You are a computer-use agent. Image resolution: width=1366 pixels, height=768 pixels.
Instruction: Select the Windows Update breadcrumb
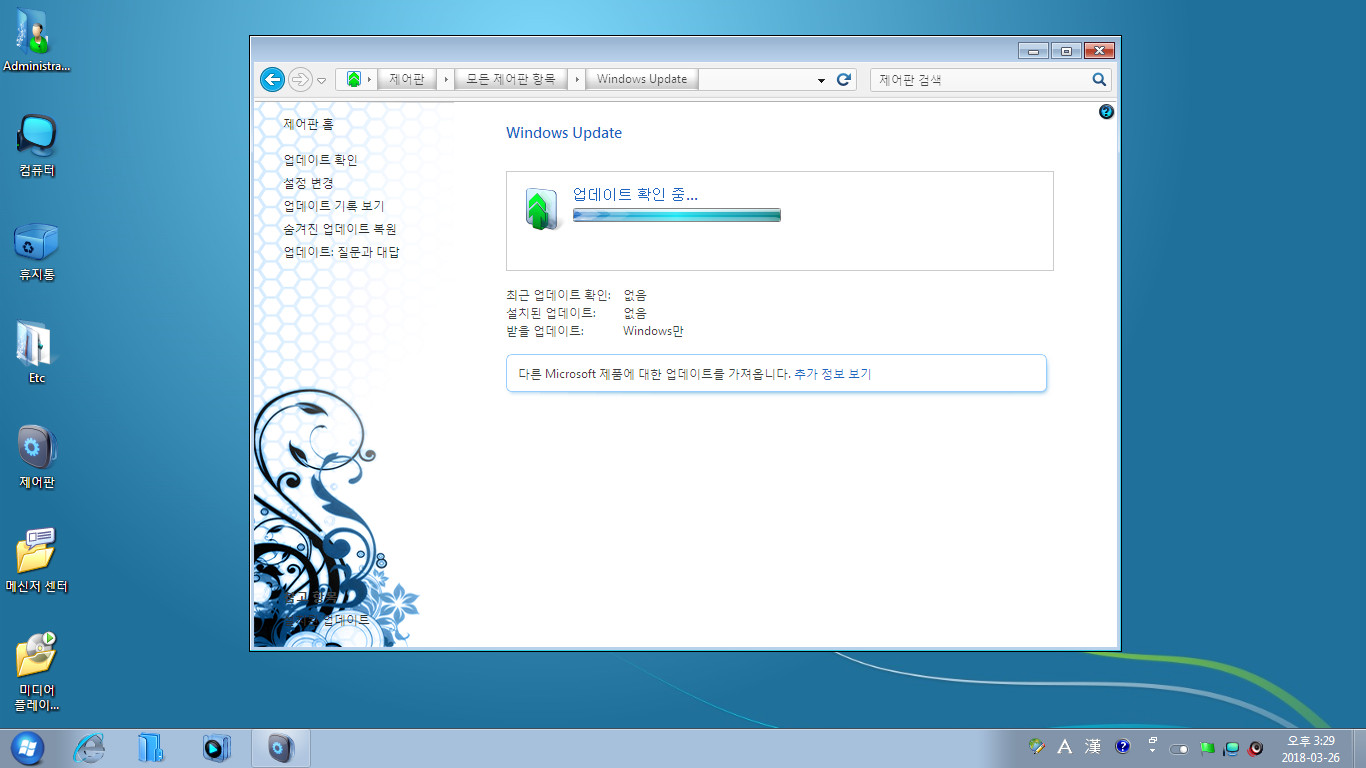[642, 79]
